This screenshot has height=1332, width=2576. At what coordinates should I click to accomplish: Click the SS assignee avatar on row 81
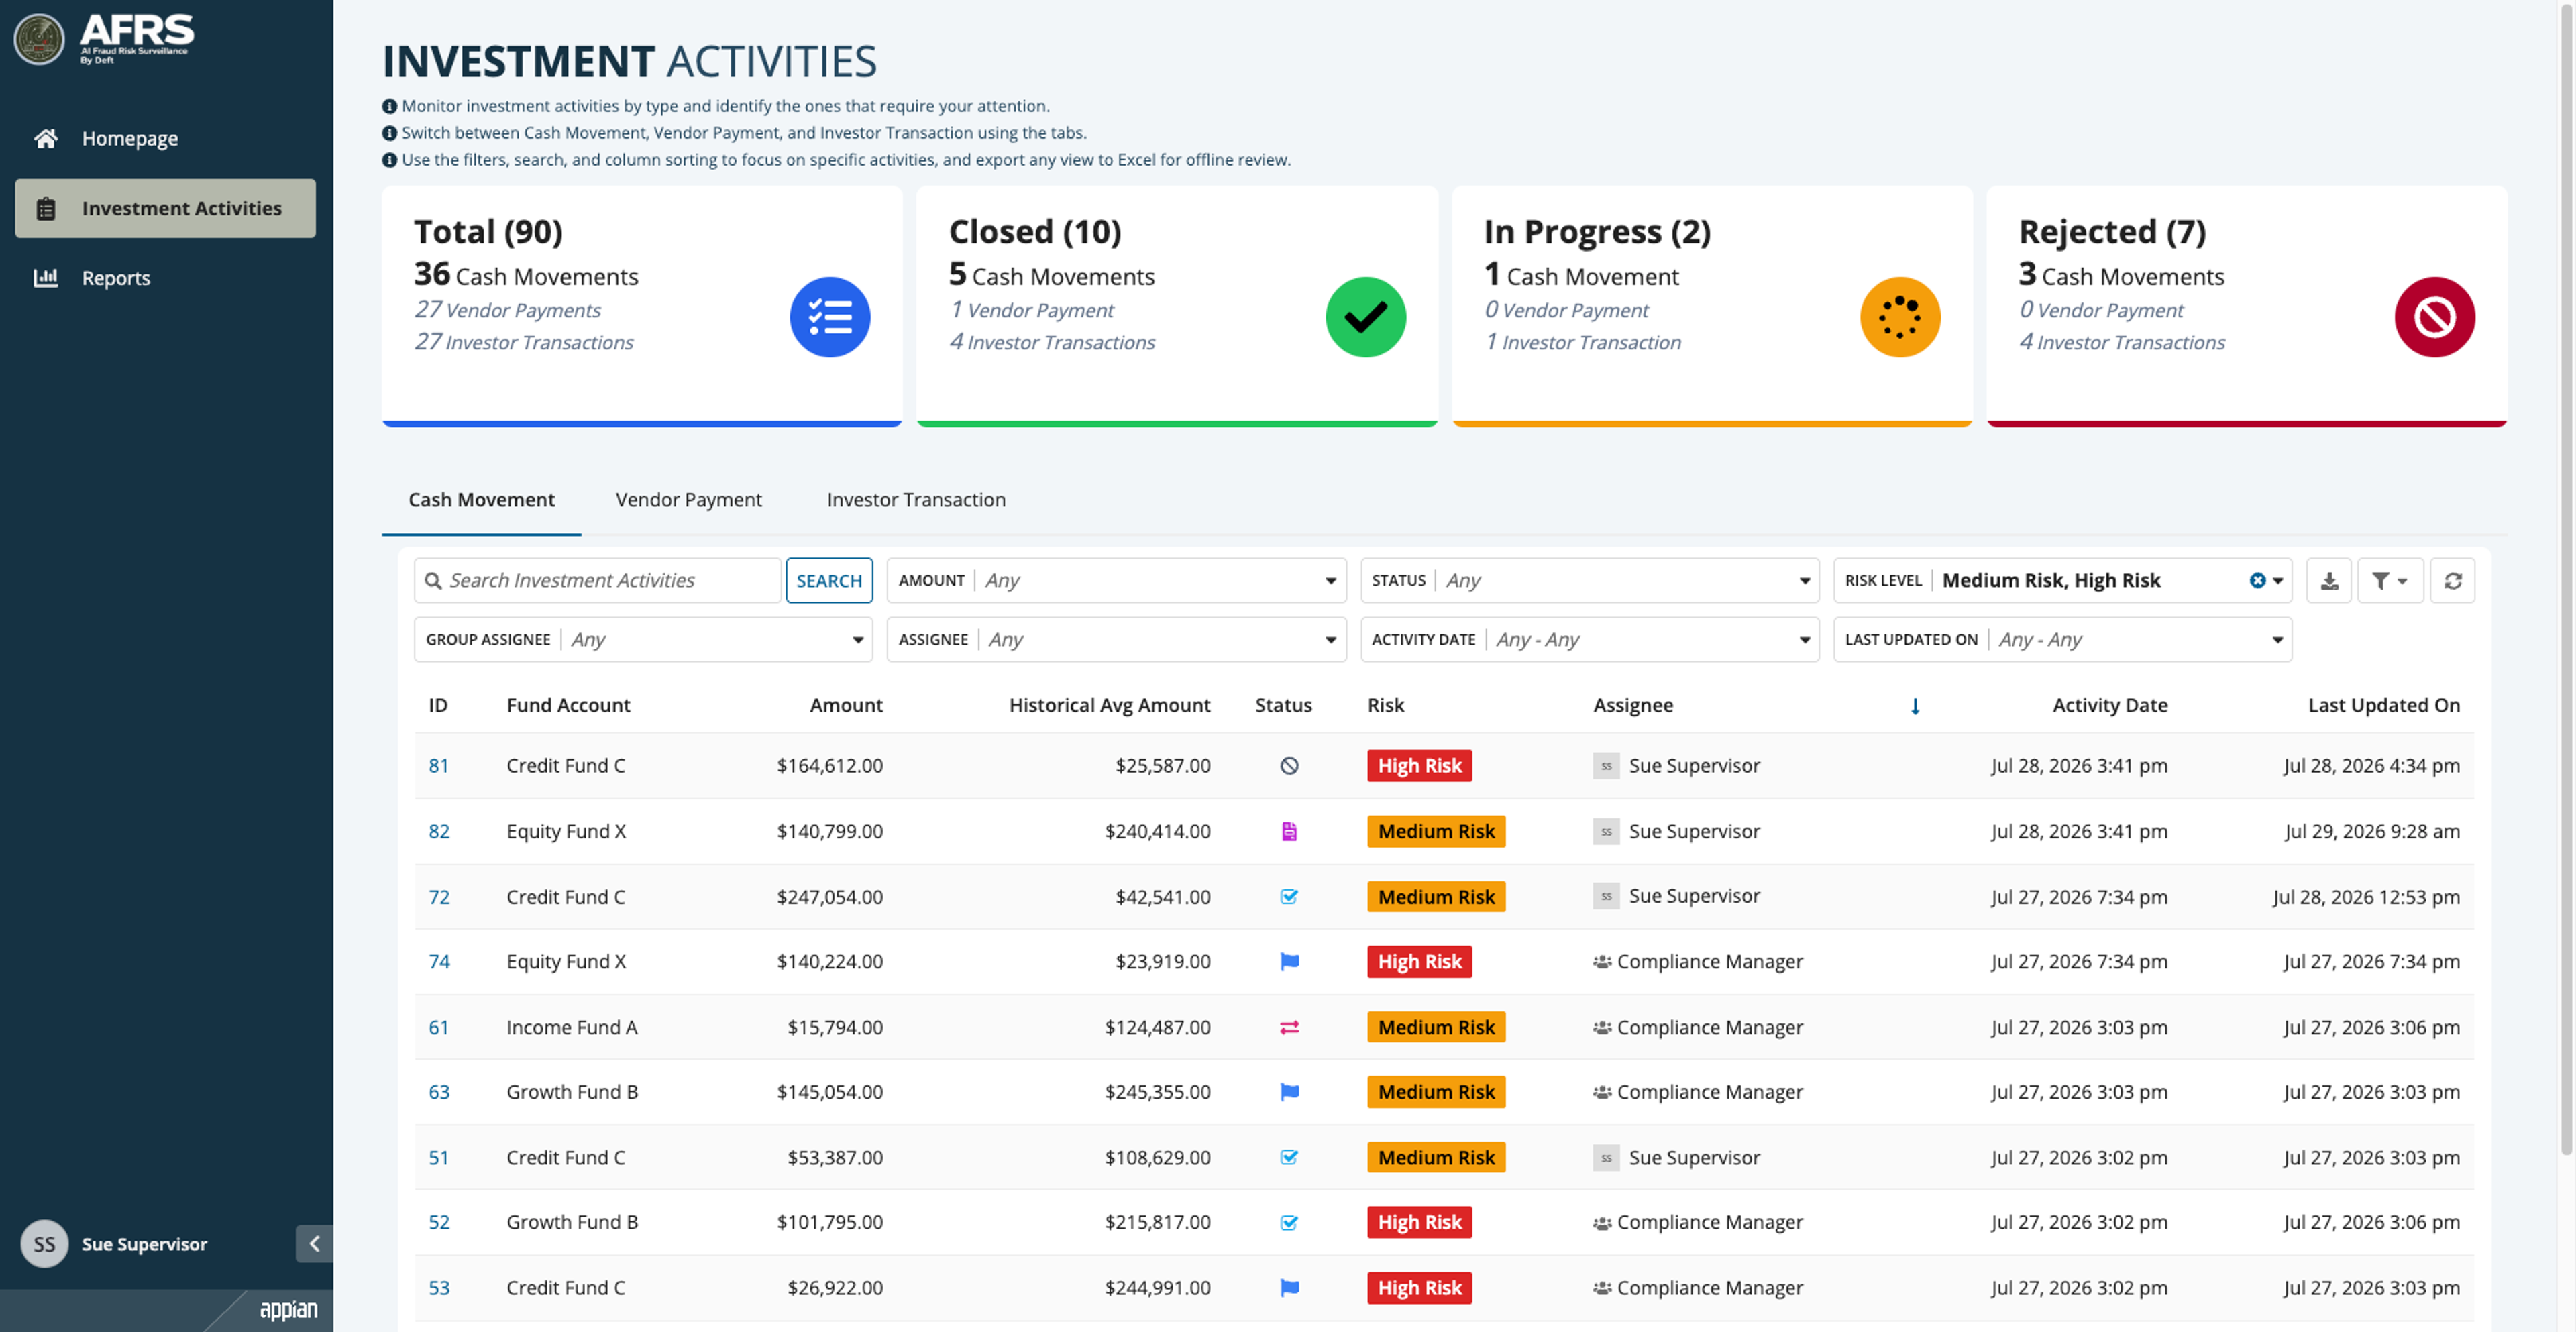click(x=1606, y=766)
